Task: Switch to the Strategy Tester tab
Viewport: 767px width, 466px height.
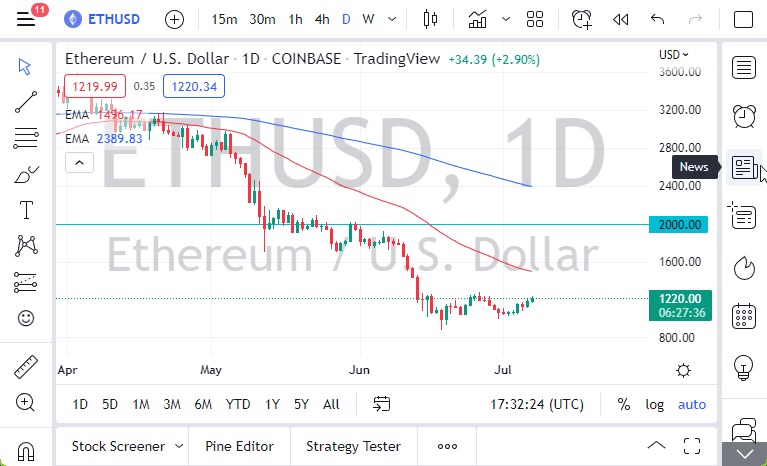Action: (353, 446)
